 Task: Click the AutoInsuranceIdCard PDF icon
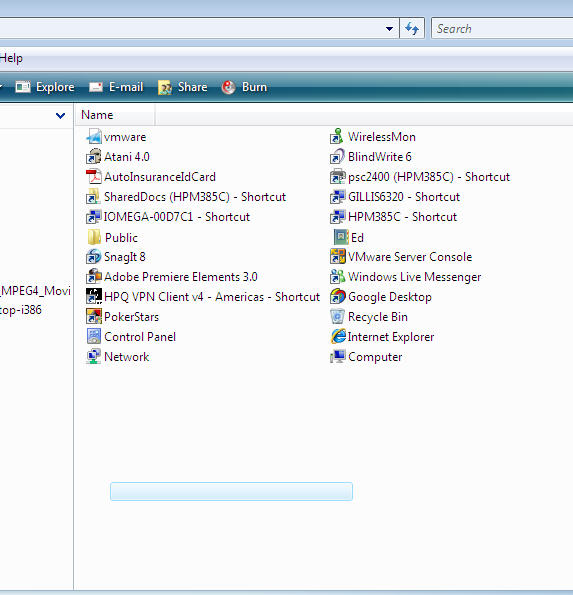[94, 176]
